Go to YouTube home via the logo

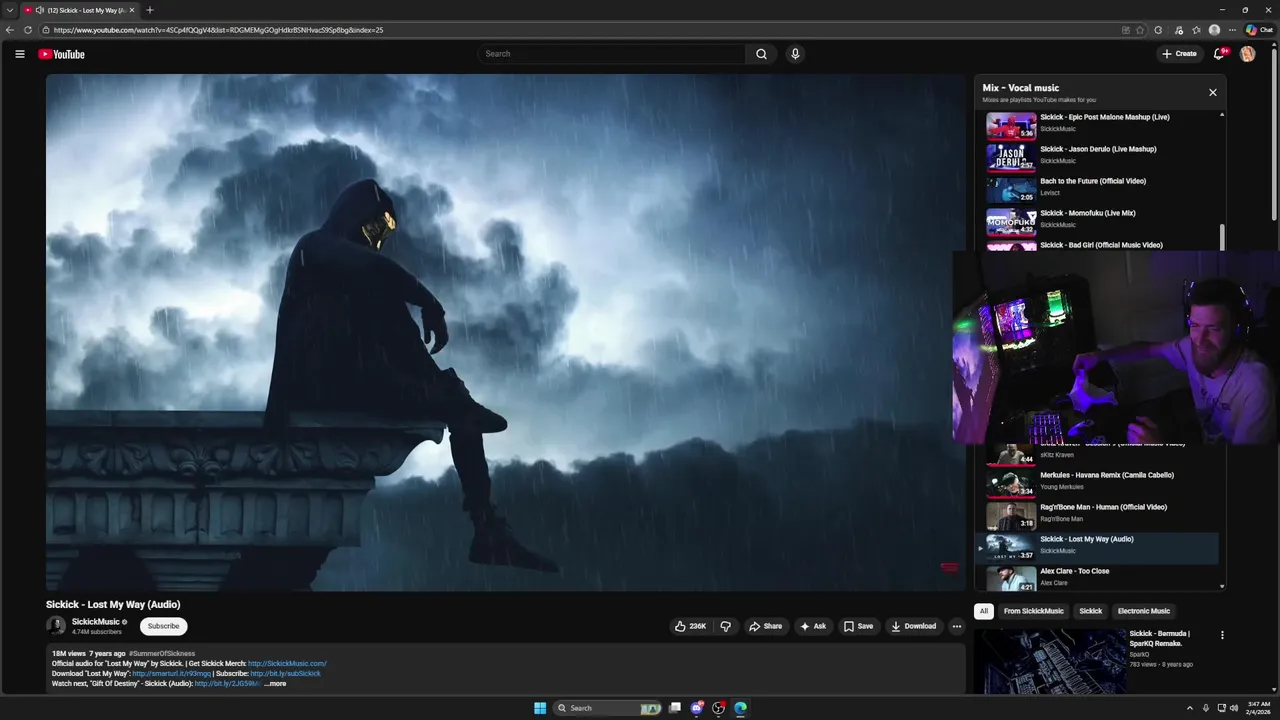62,54
